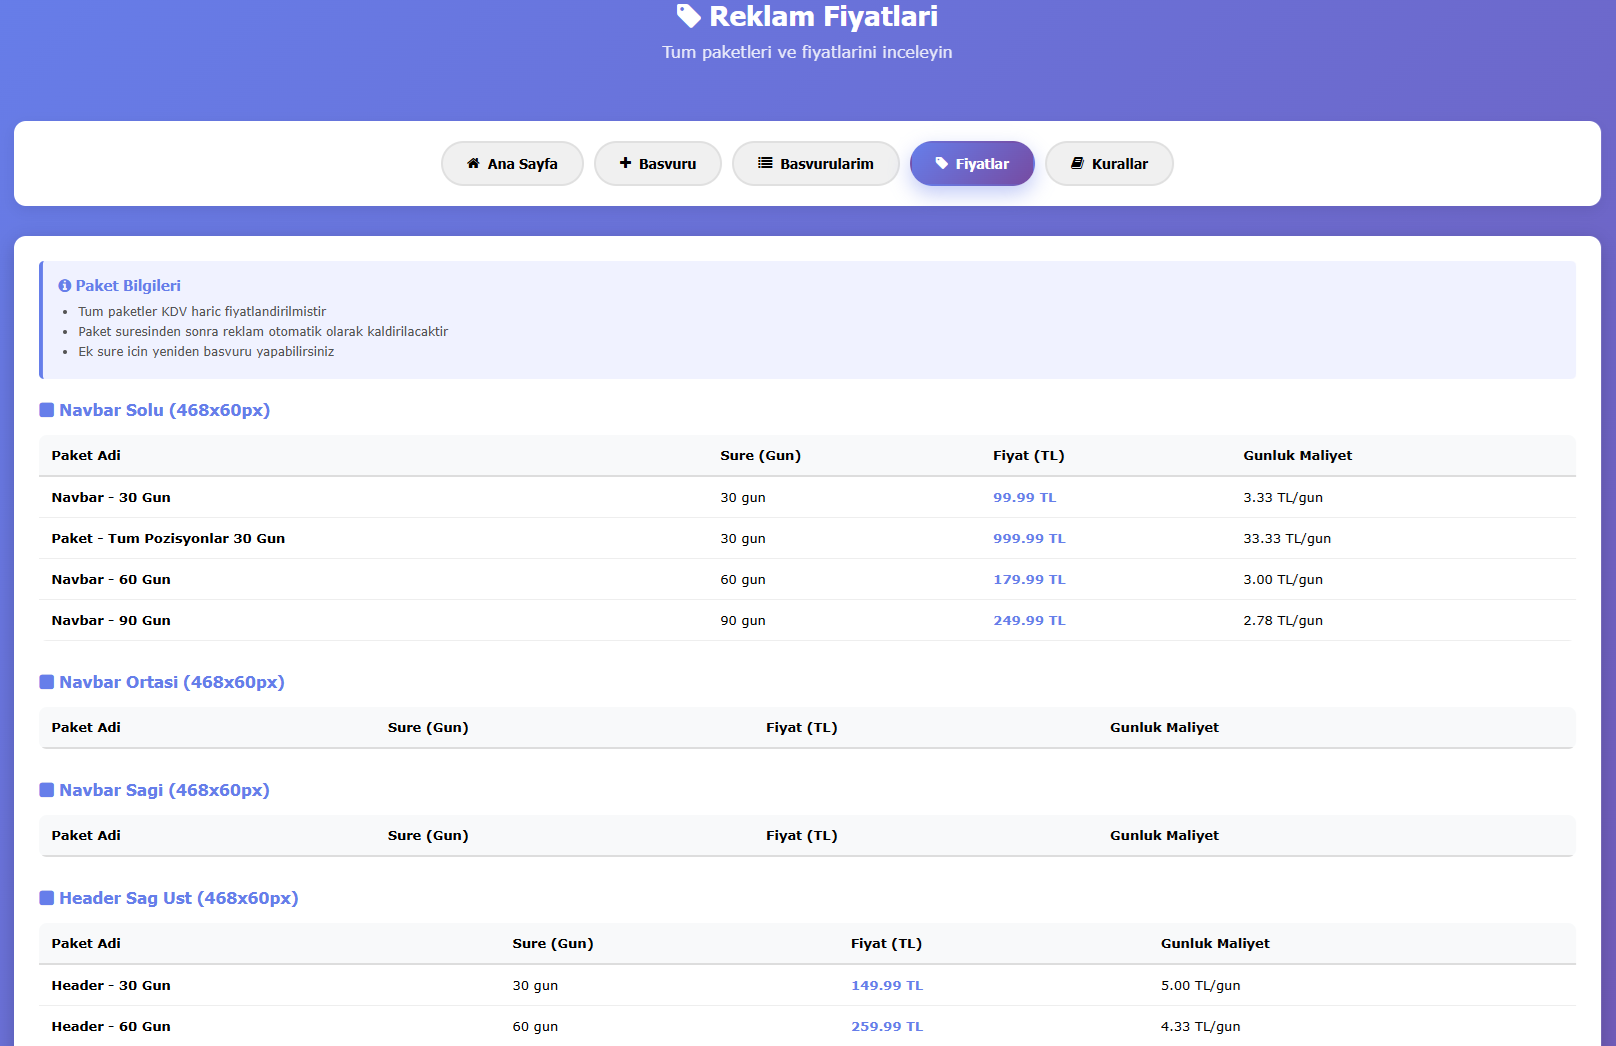Select the 99.99 TL price
1616x1046 pixels.
[x=1024, y=498]
